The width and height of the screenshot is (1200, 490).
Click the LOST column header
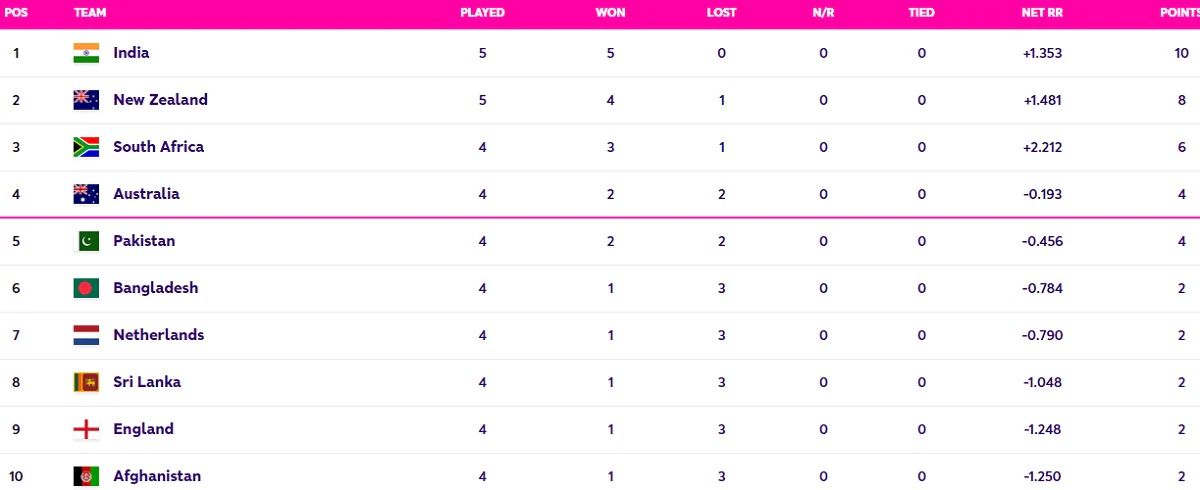721,13
